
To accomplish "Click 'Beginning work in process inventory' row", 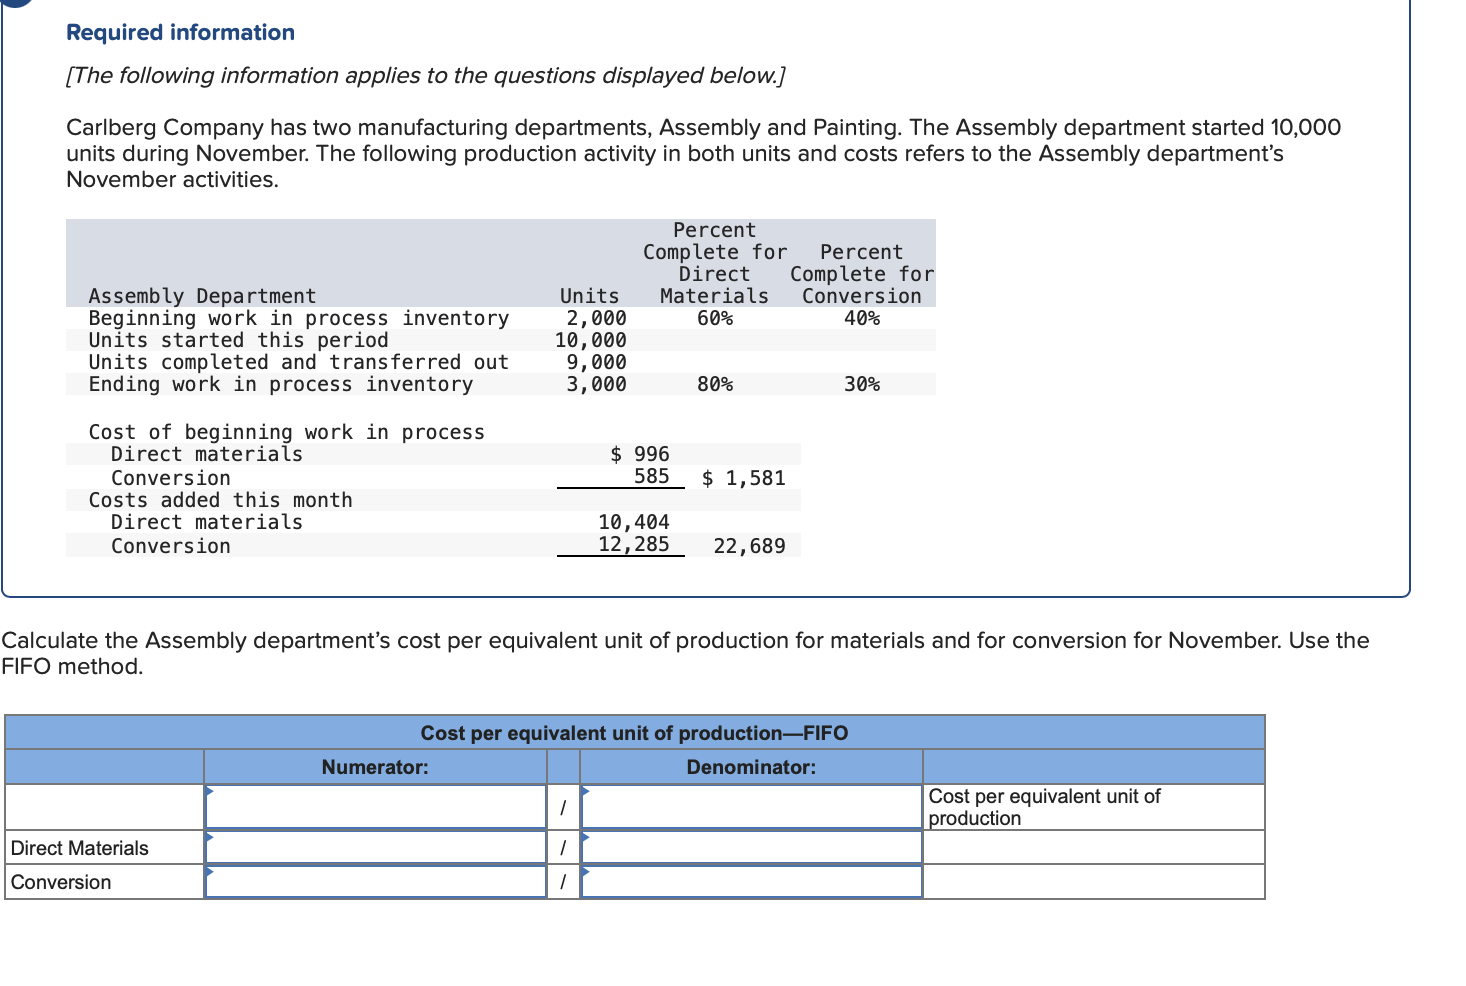I will pyautogui.click(x=501, y=318).
